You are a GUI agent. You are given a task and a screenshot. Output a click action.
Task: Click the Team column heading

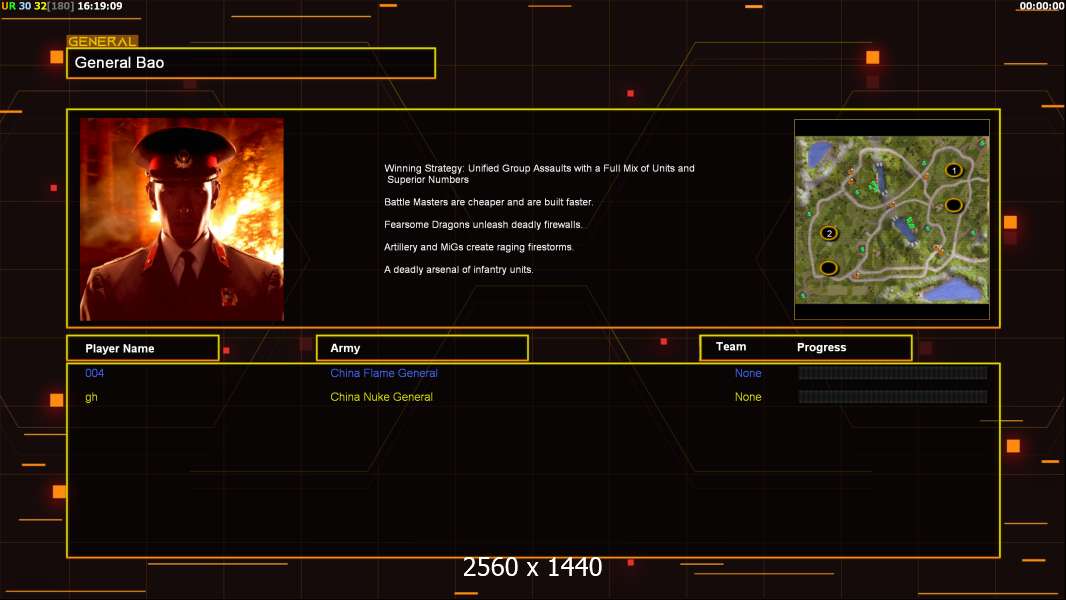(731, 347)
